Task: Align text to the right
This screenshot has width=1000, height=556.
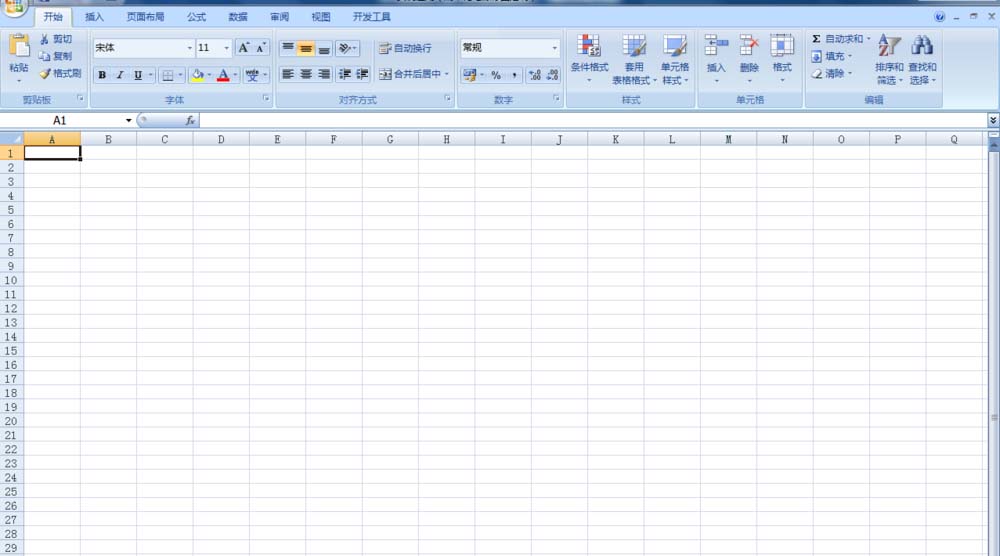Action: (324, 75)
